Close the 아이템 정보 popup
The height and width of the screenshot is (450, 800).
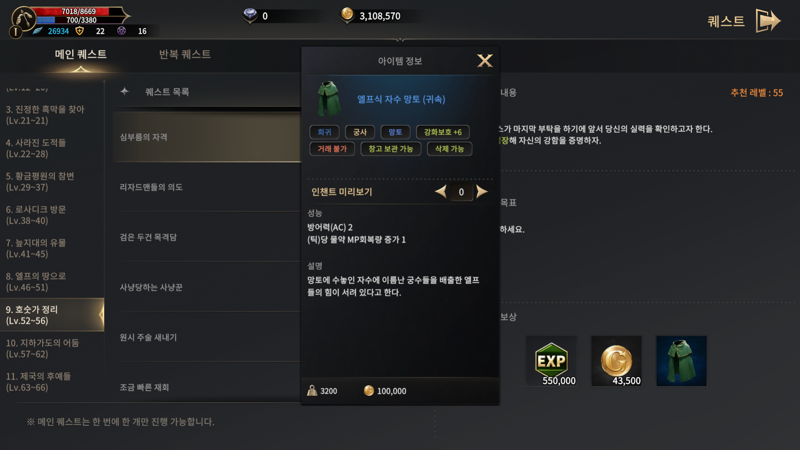click(x=485, y=61)
